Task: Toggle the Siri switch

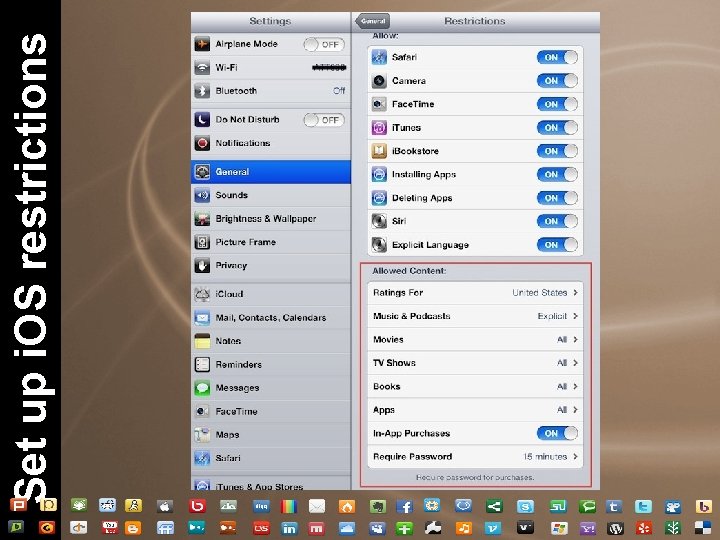Action: (557, 221)
